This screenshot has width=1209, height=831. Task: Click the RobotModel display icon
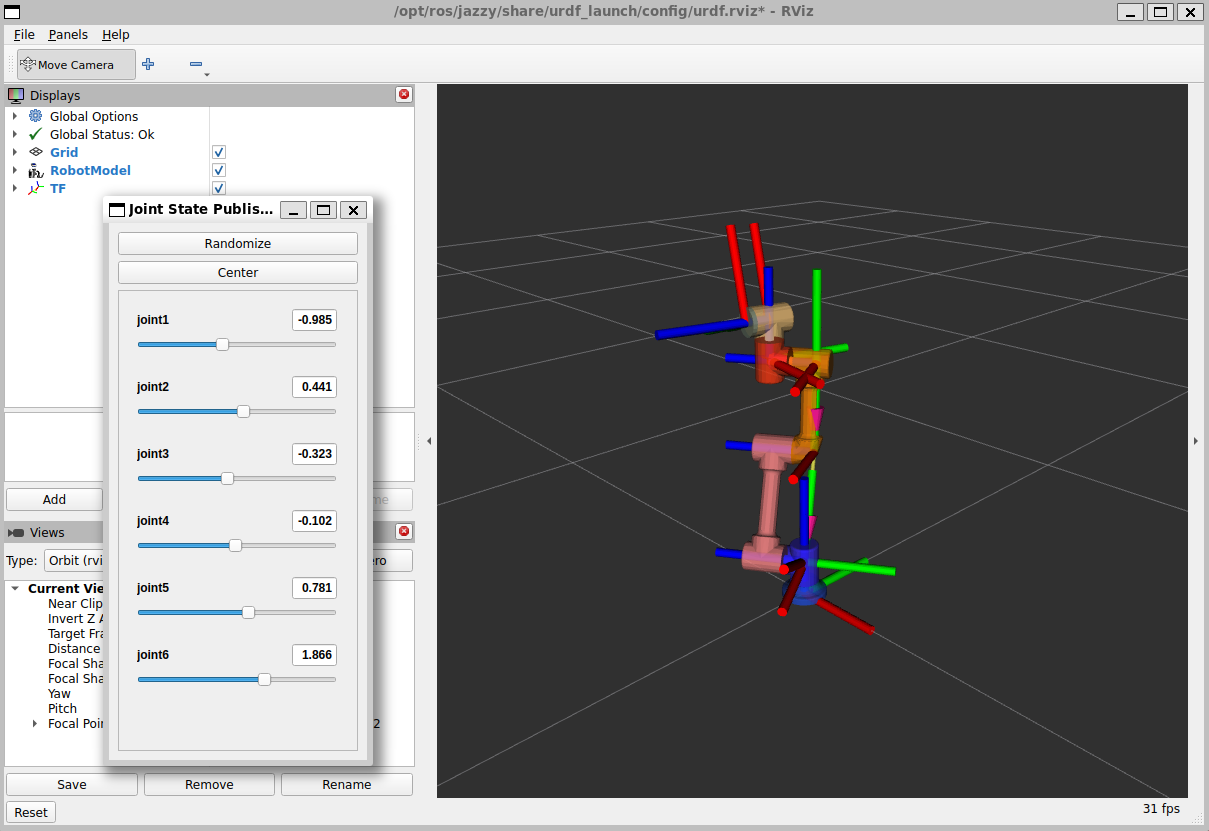click(36, 170)
